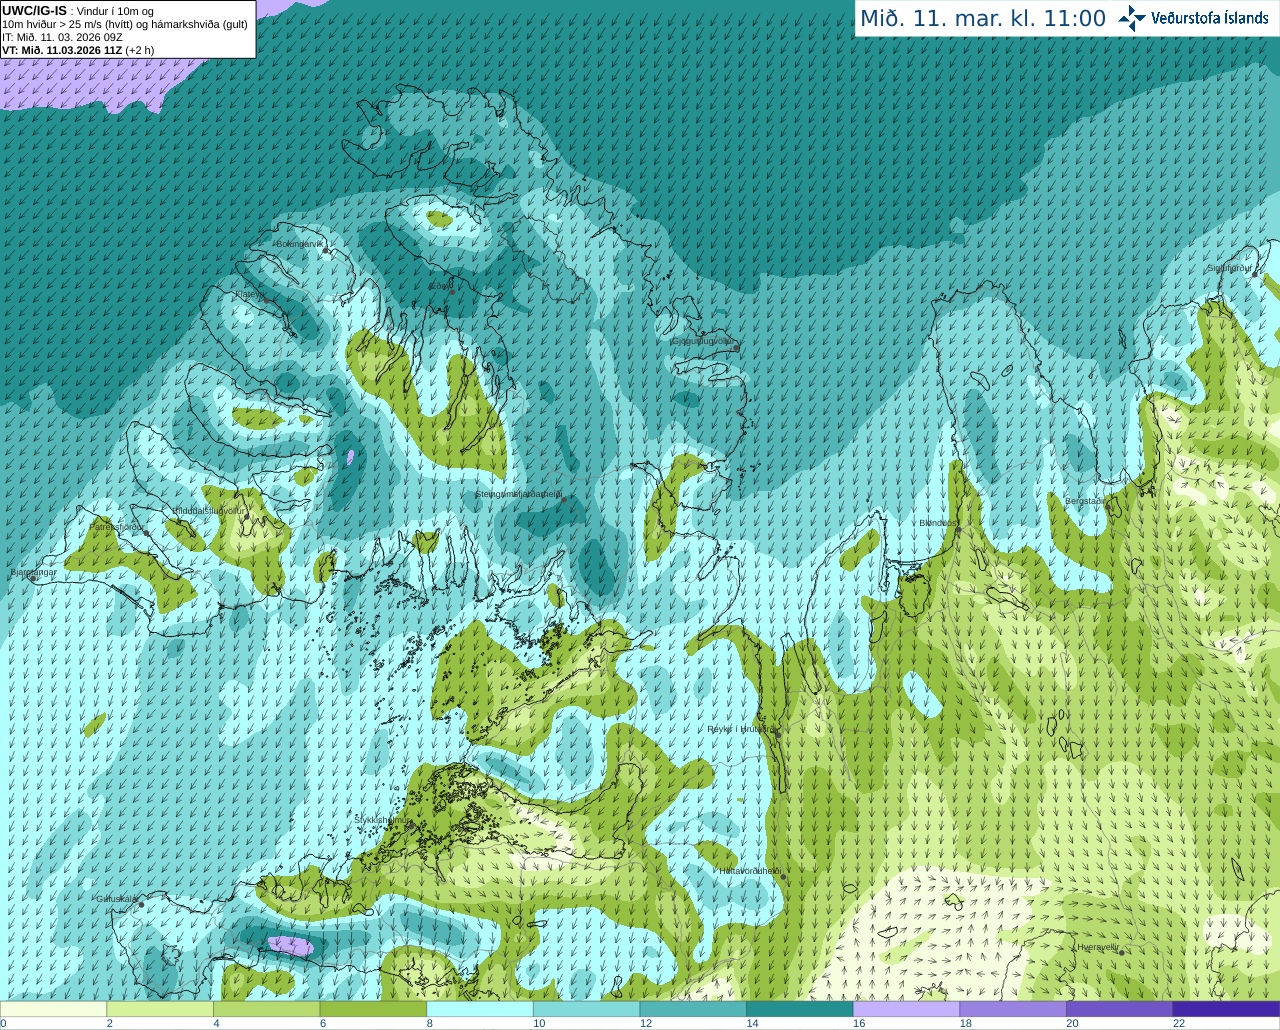Click the Gjögurflugvöllur station label
1280x1030 pixels.
pos(704,341)
